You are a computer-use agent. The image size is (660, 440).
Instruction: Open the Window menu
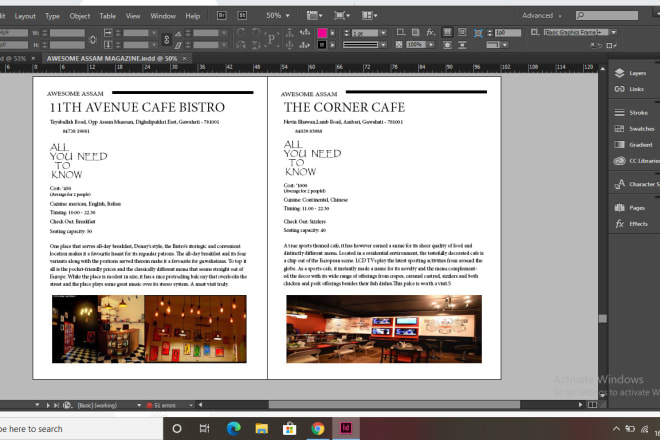pyautogui.click(x=163, y=16)
